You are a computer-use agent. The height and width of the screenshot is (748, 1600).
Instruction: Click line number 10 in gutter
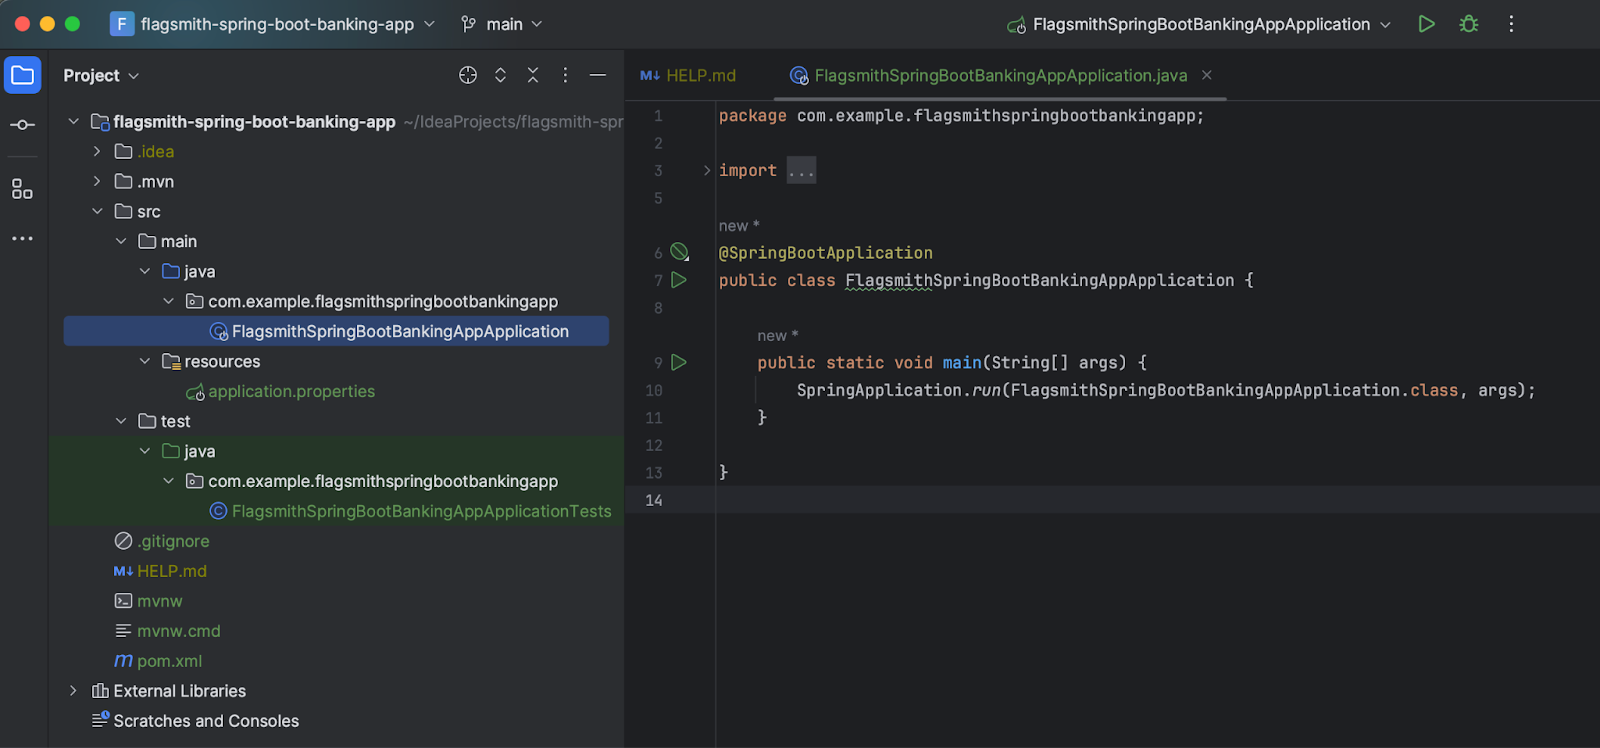654,390
